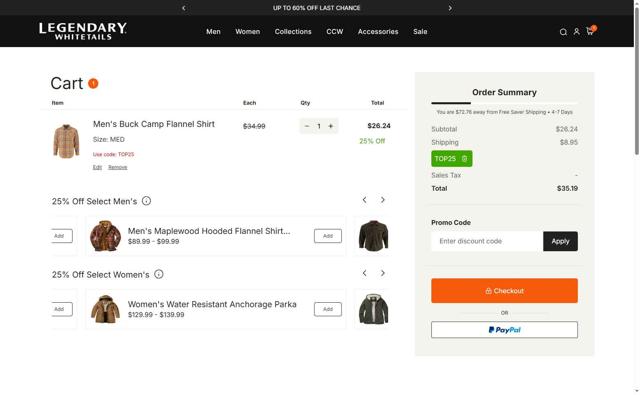Screen dimensions: 640x395
Task: Edit the Buck Camp Flannel Shirt item
Action: coord(97,167)
